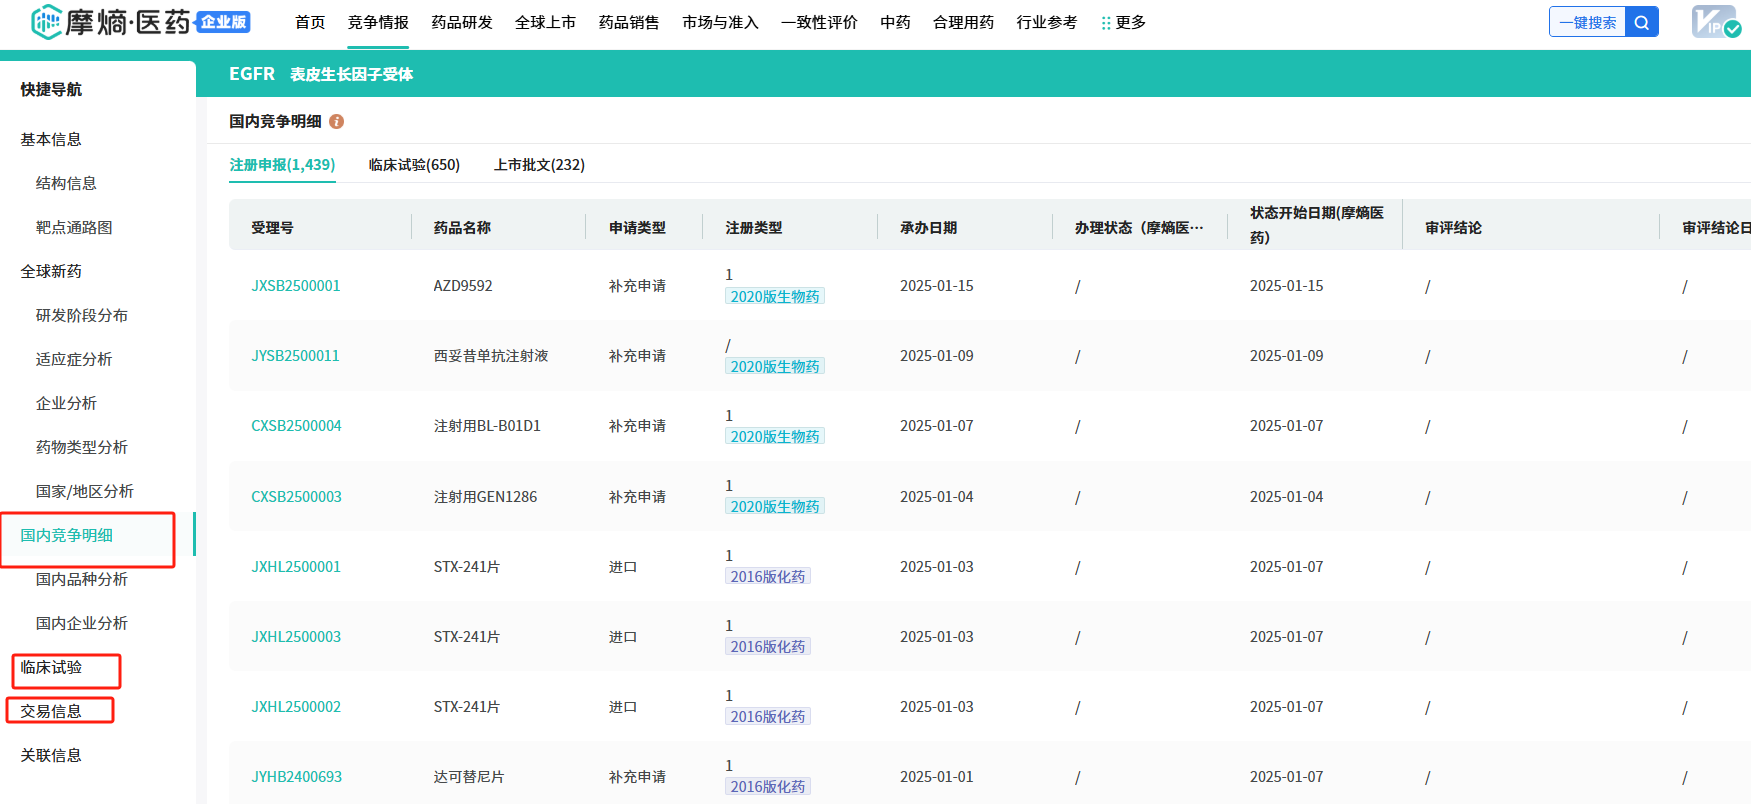Image resolution: width=1751 pixels, height=804 pixels.
Task: Open record CXSB2500004 link
Action: [296, 426]
